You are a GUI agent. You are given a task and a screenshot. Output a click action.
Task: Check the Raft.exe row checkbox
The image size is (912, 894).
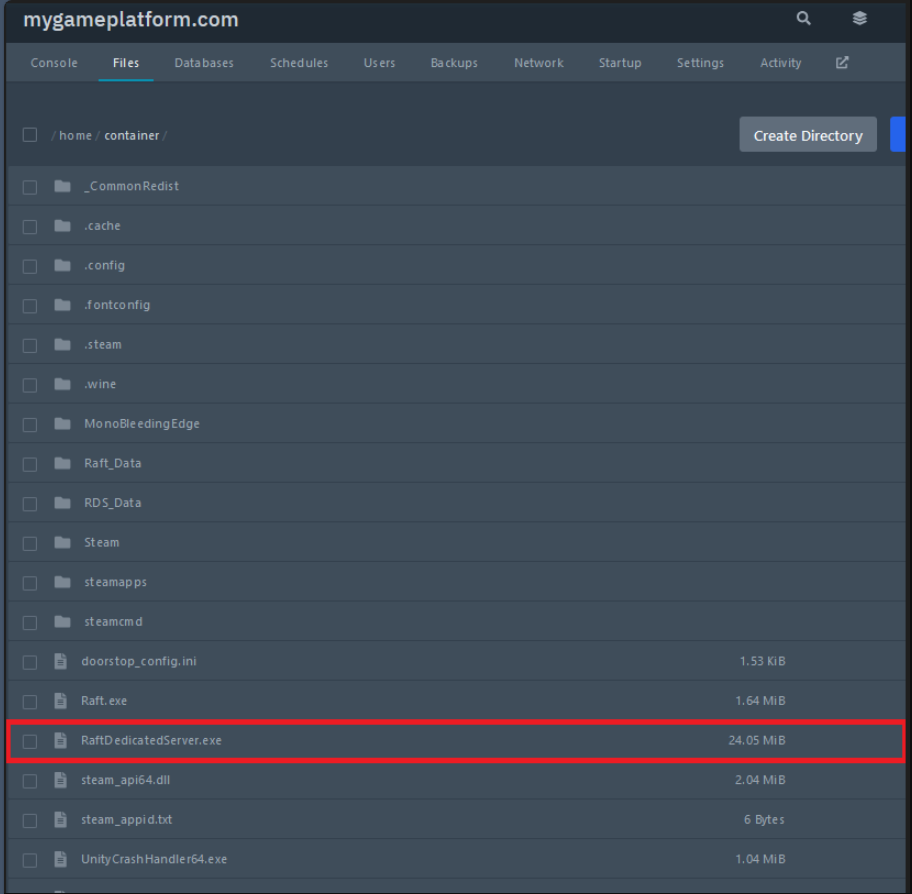(30, 701)
